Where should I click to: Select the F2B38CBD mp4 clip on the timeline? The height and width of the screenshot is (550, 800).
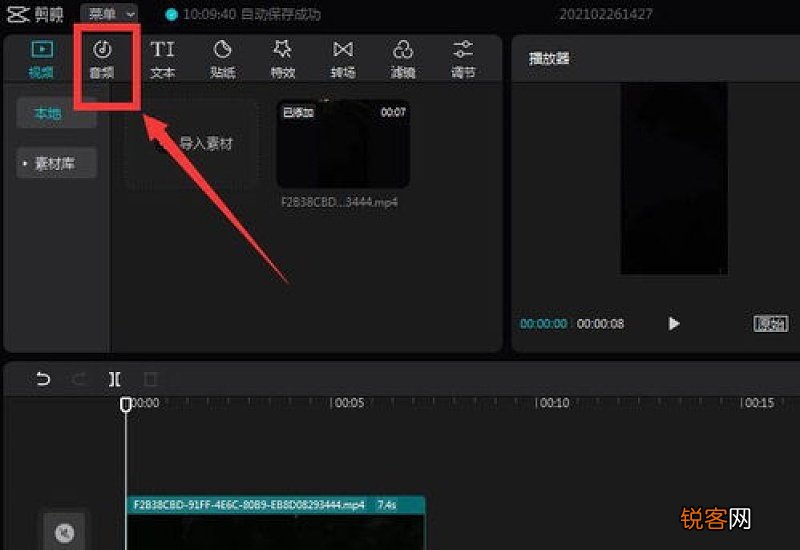tap(276, 522)
